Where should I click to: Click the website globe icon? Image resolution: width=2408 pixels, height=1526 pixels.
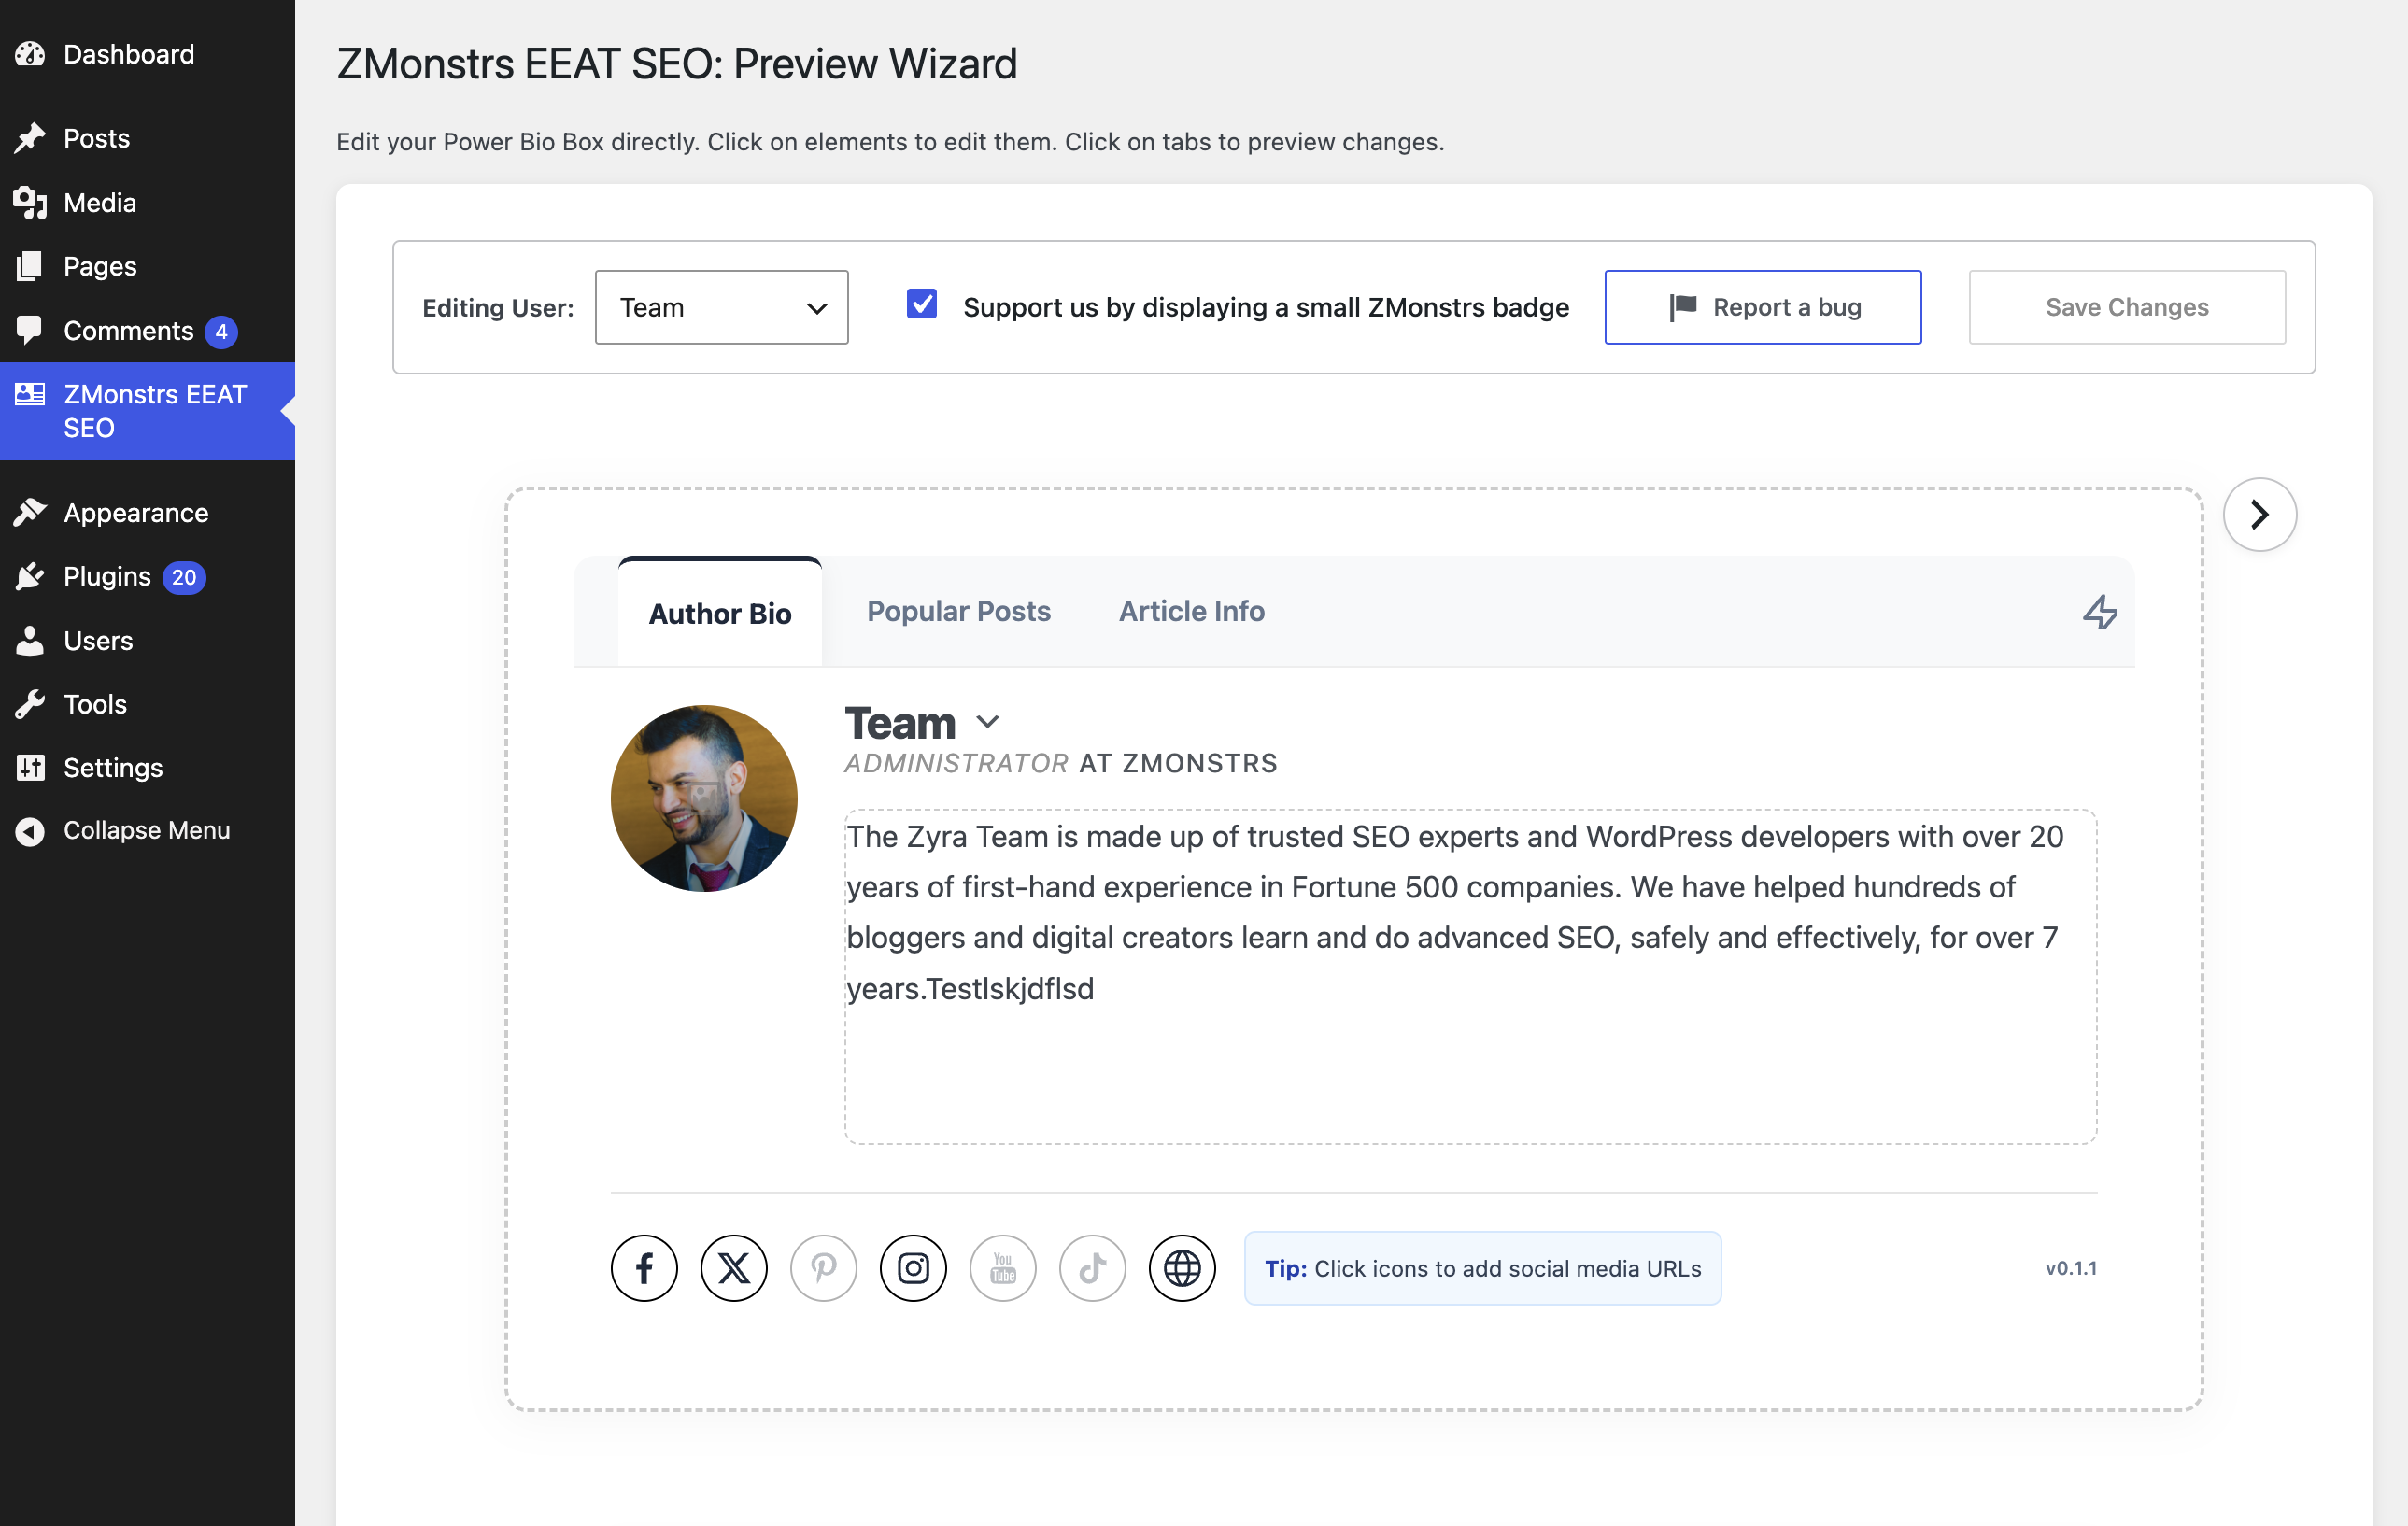tap(1182, 1268)
